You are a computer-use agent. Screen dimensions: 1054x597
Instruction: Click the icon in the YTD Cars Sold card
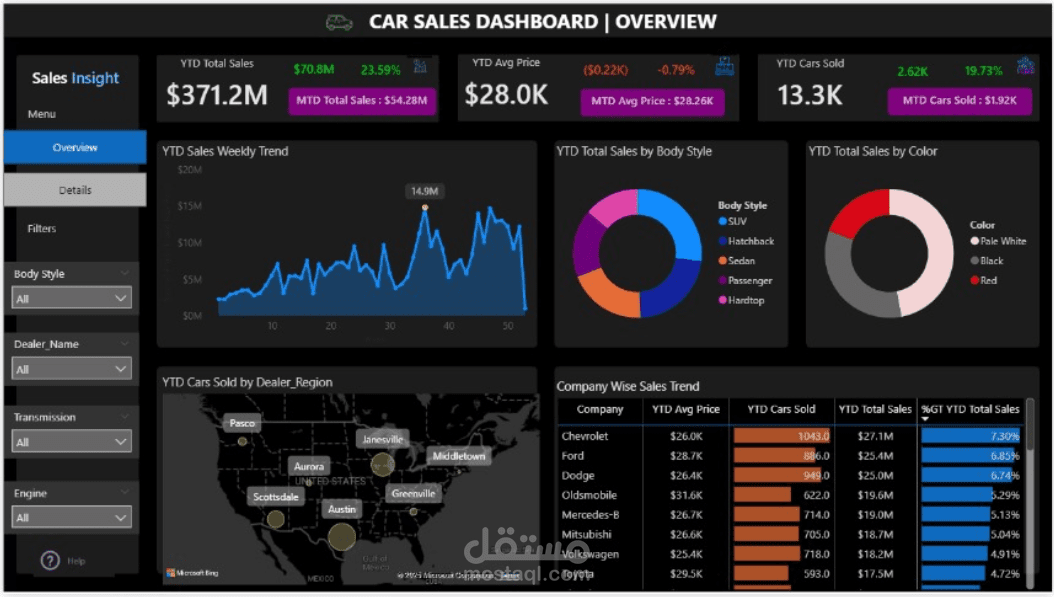coord(1025,66)
